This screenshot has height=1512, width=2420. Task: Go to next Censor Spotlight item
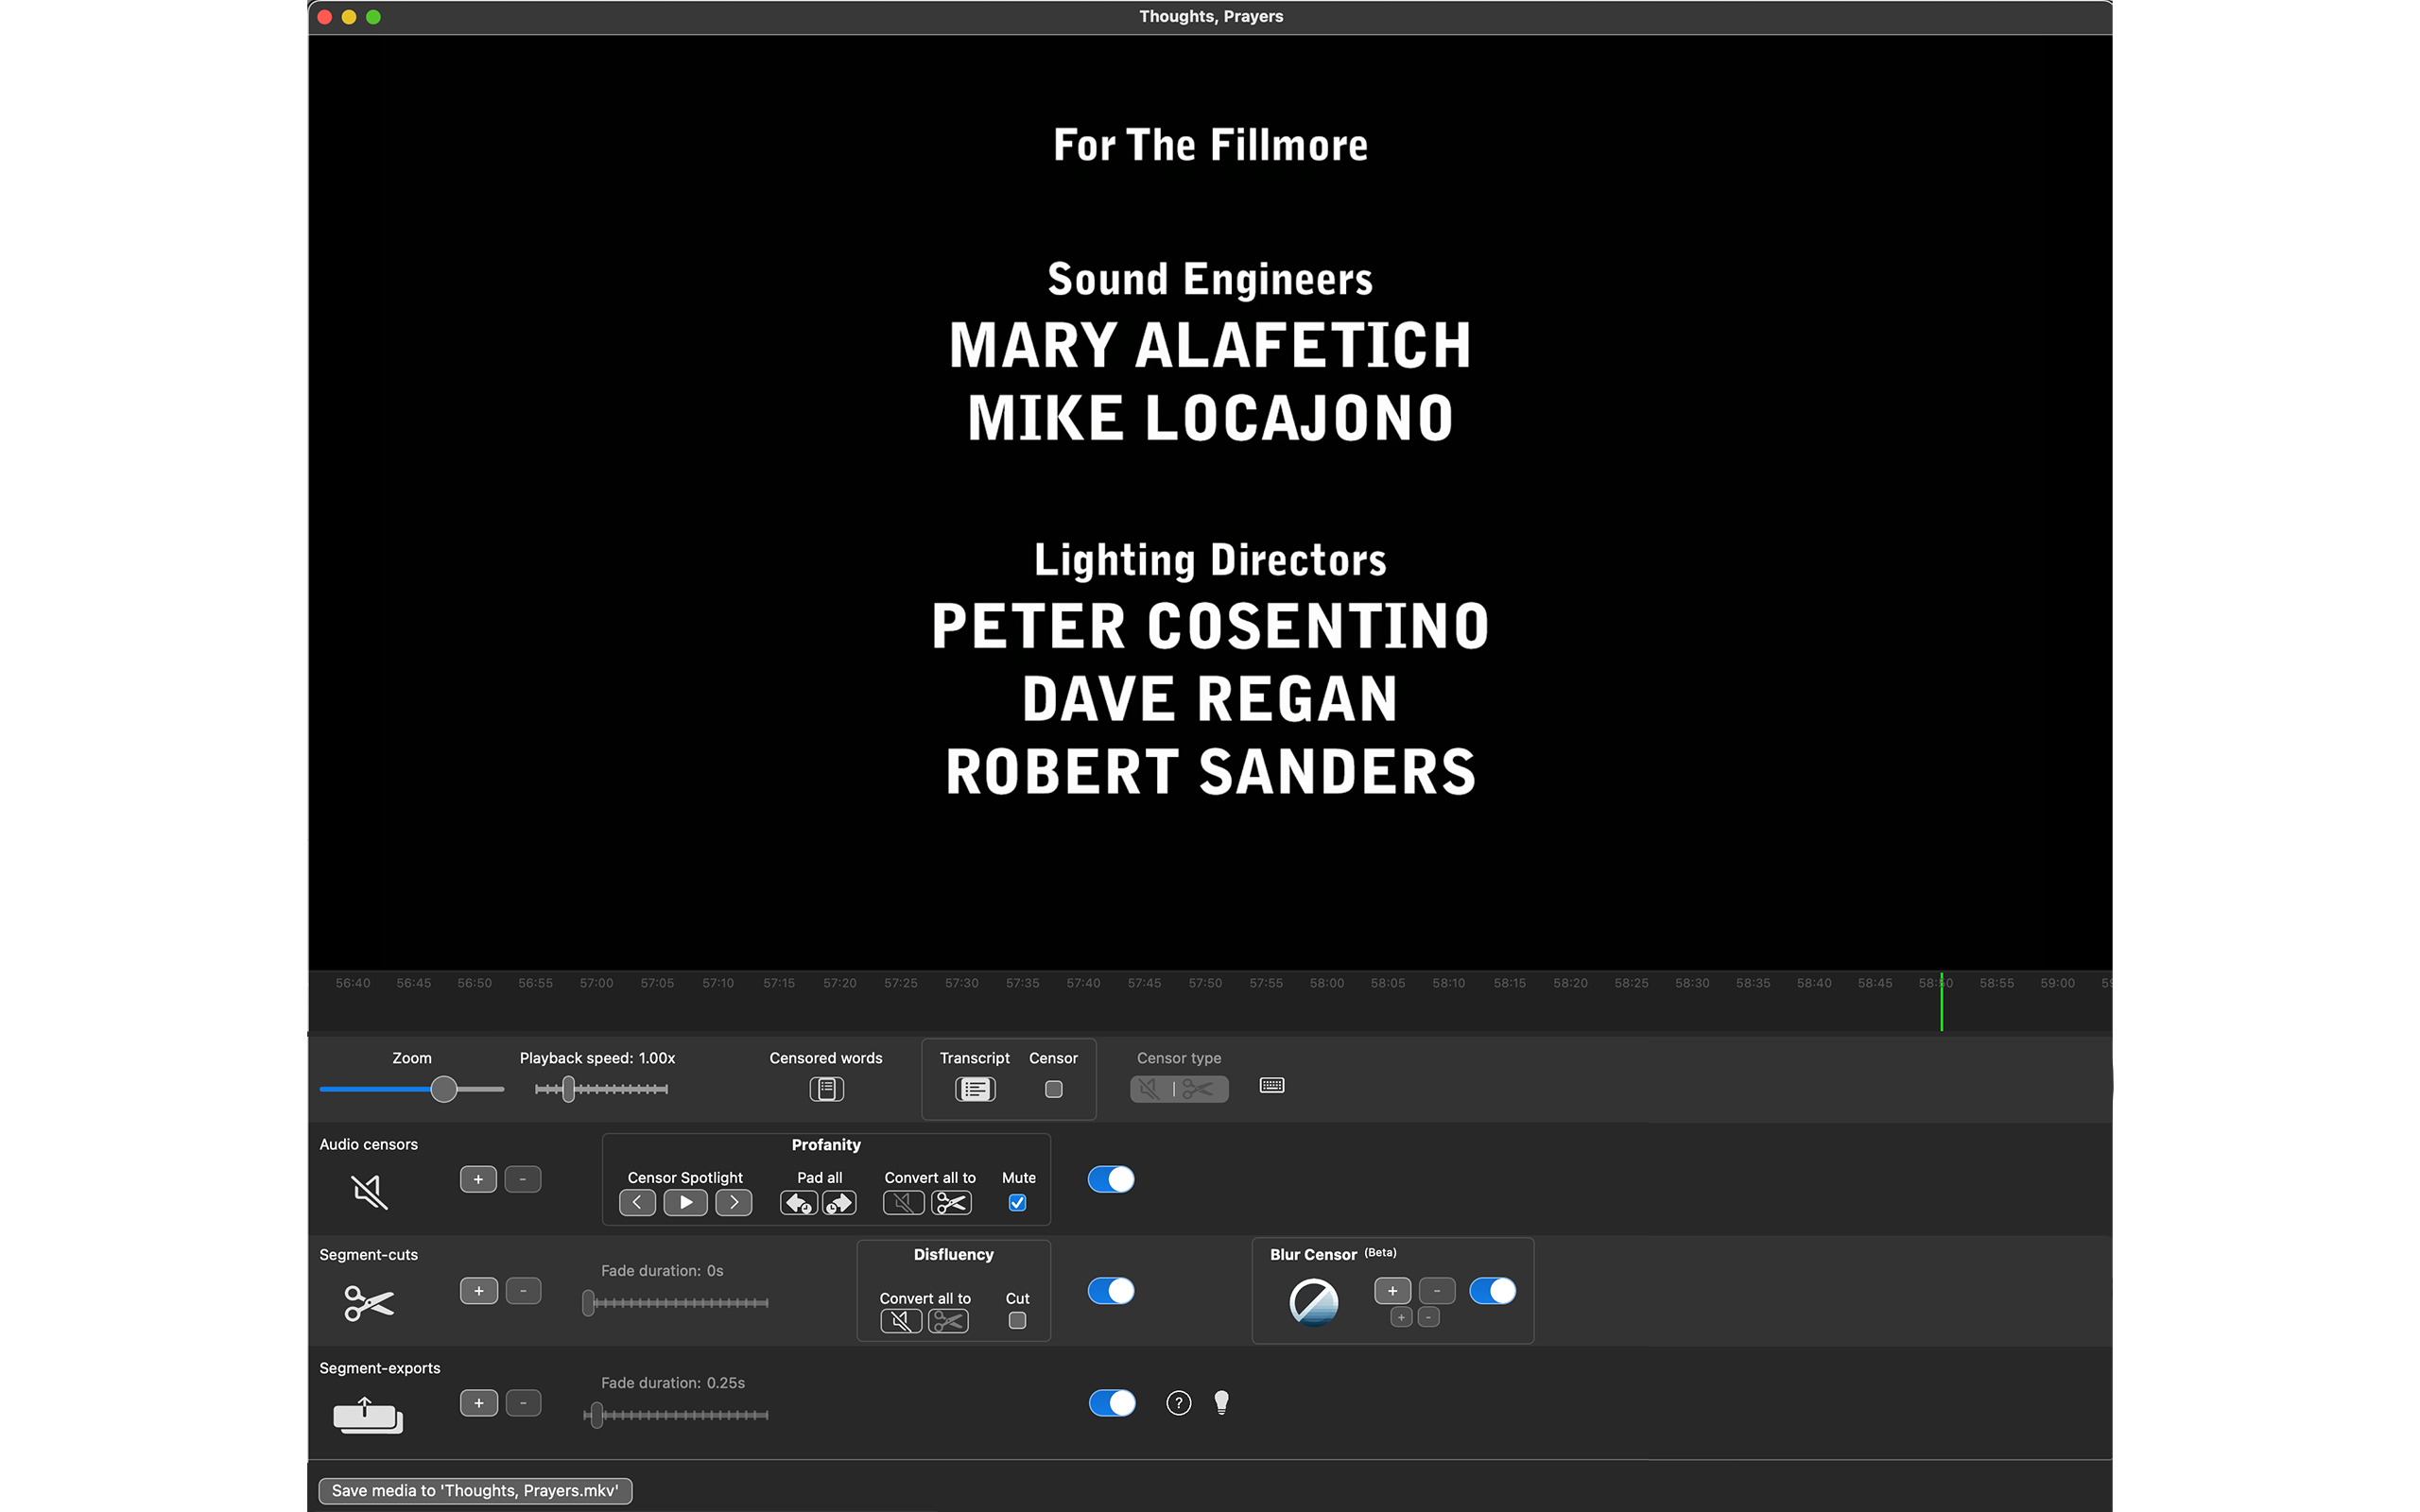(734, 1203)
